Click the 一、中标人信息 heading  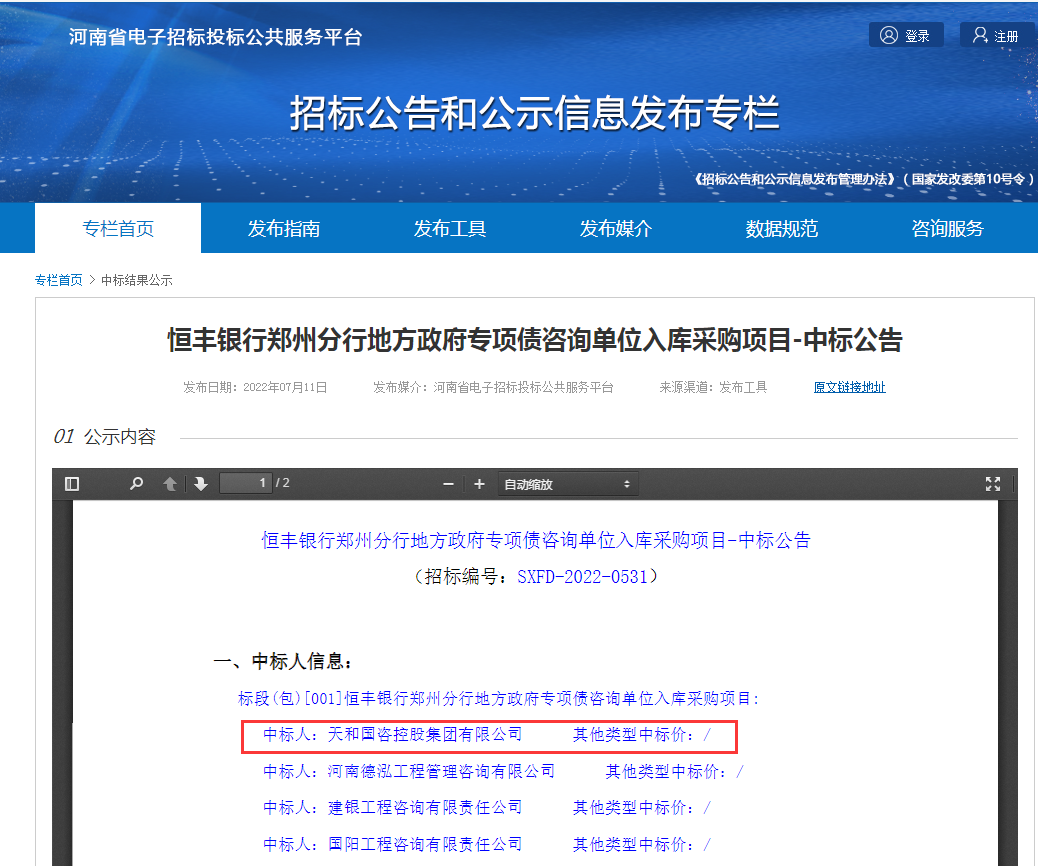tap(283, 661)
